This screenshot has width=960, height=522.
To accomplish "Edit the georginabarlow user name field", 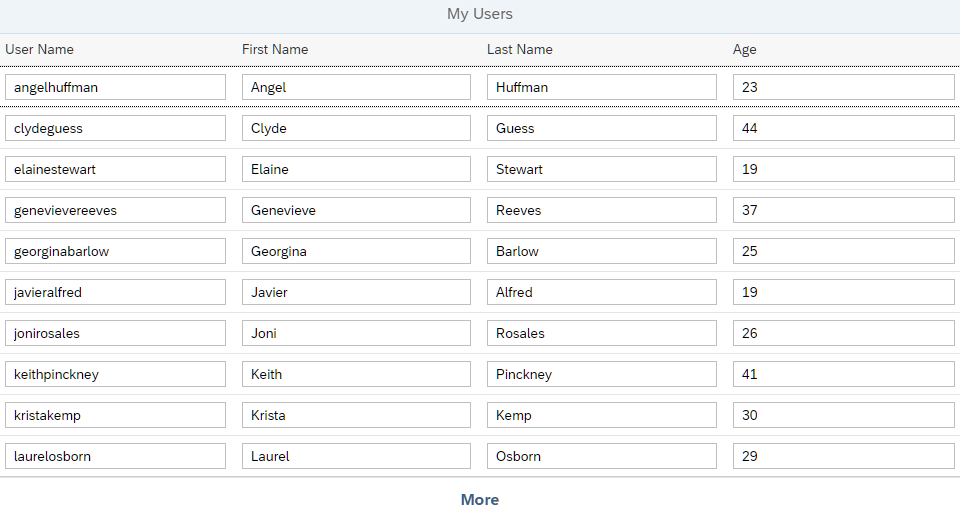I will click(115, 251).
